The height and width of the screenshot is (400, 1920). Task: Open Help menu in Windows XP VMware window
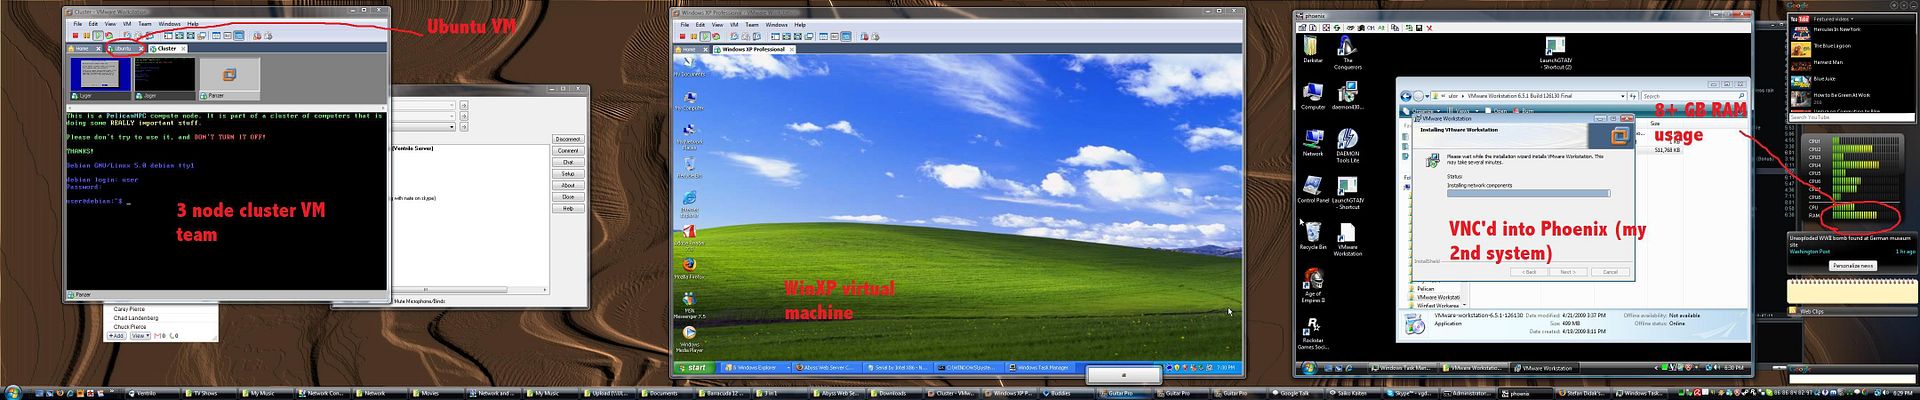tap(800, 24)
